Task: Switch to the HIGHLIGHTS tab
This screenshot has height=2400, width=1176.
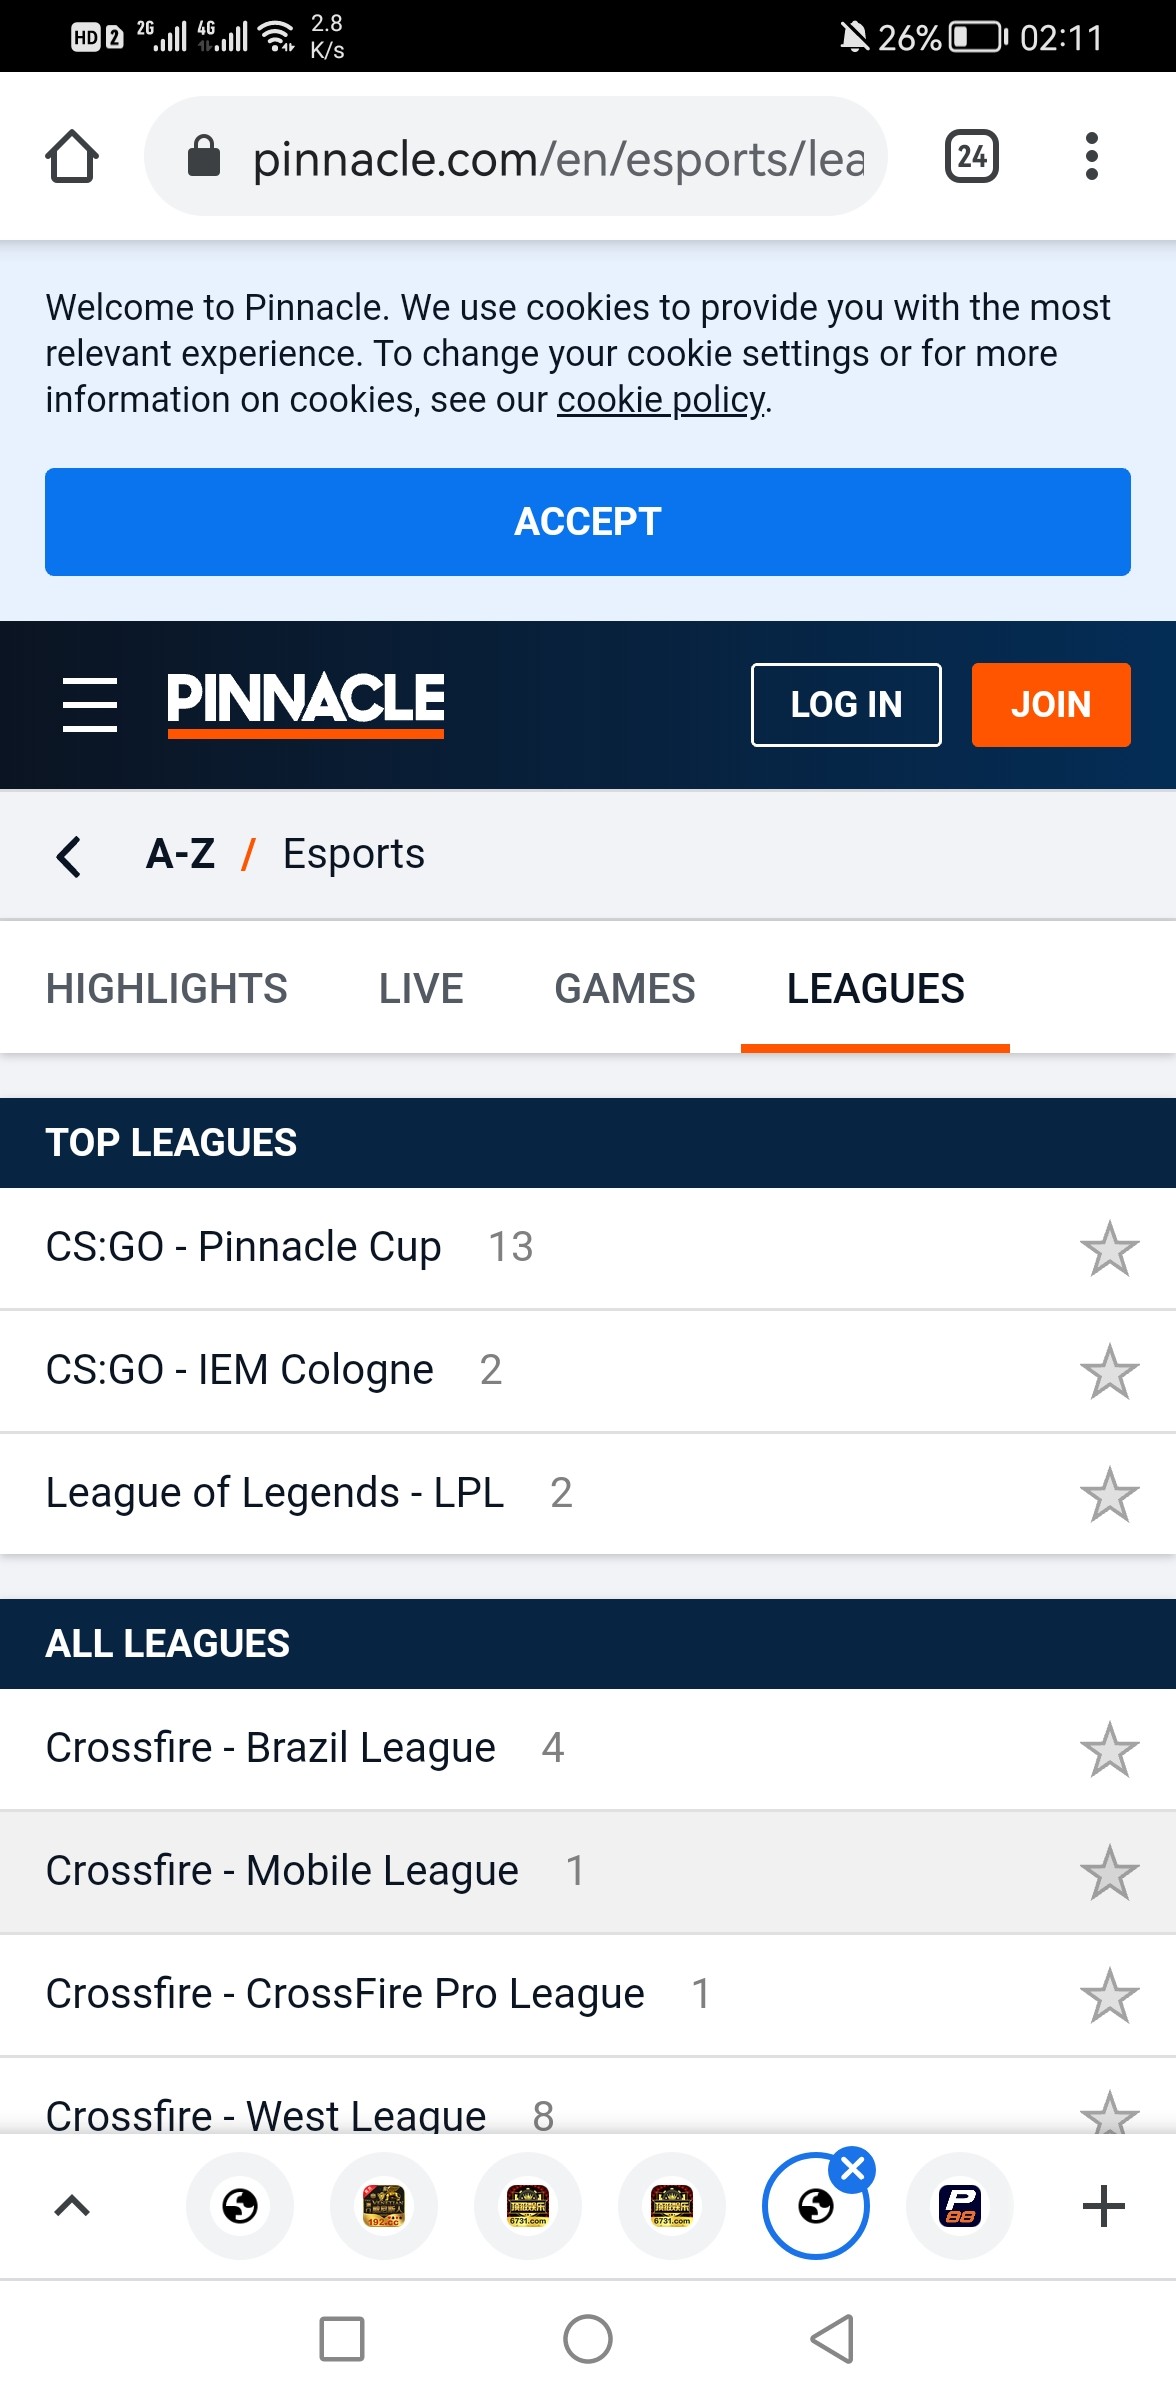Action: tap(167, 989)
